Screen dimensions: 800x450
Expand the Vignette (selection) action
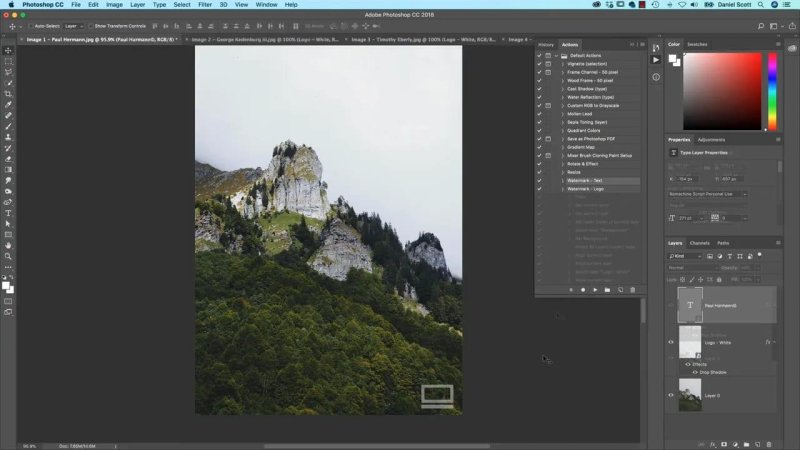point(563,64)
